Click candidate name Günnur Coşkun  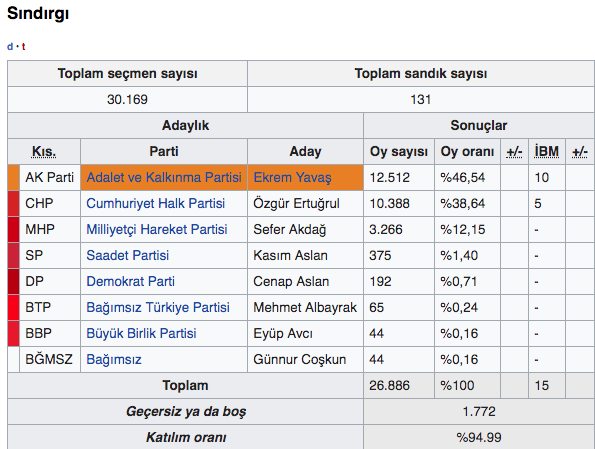[x=299, y=359]
